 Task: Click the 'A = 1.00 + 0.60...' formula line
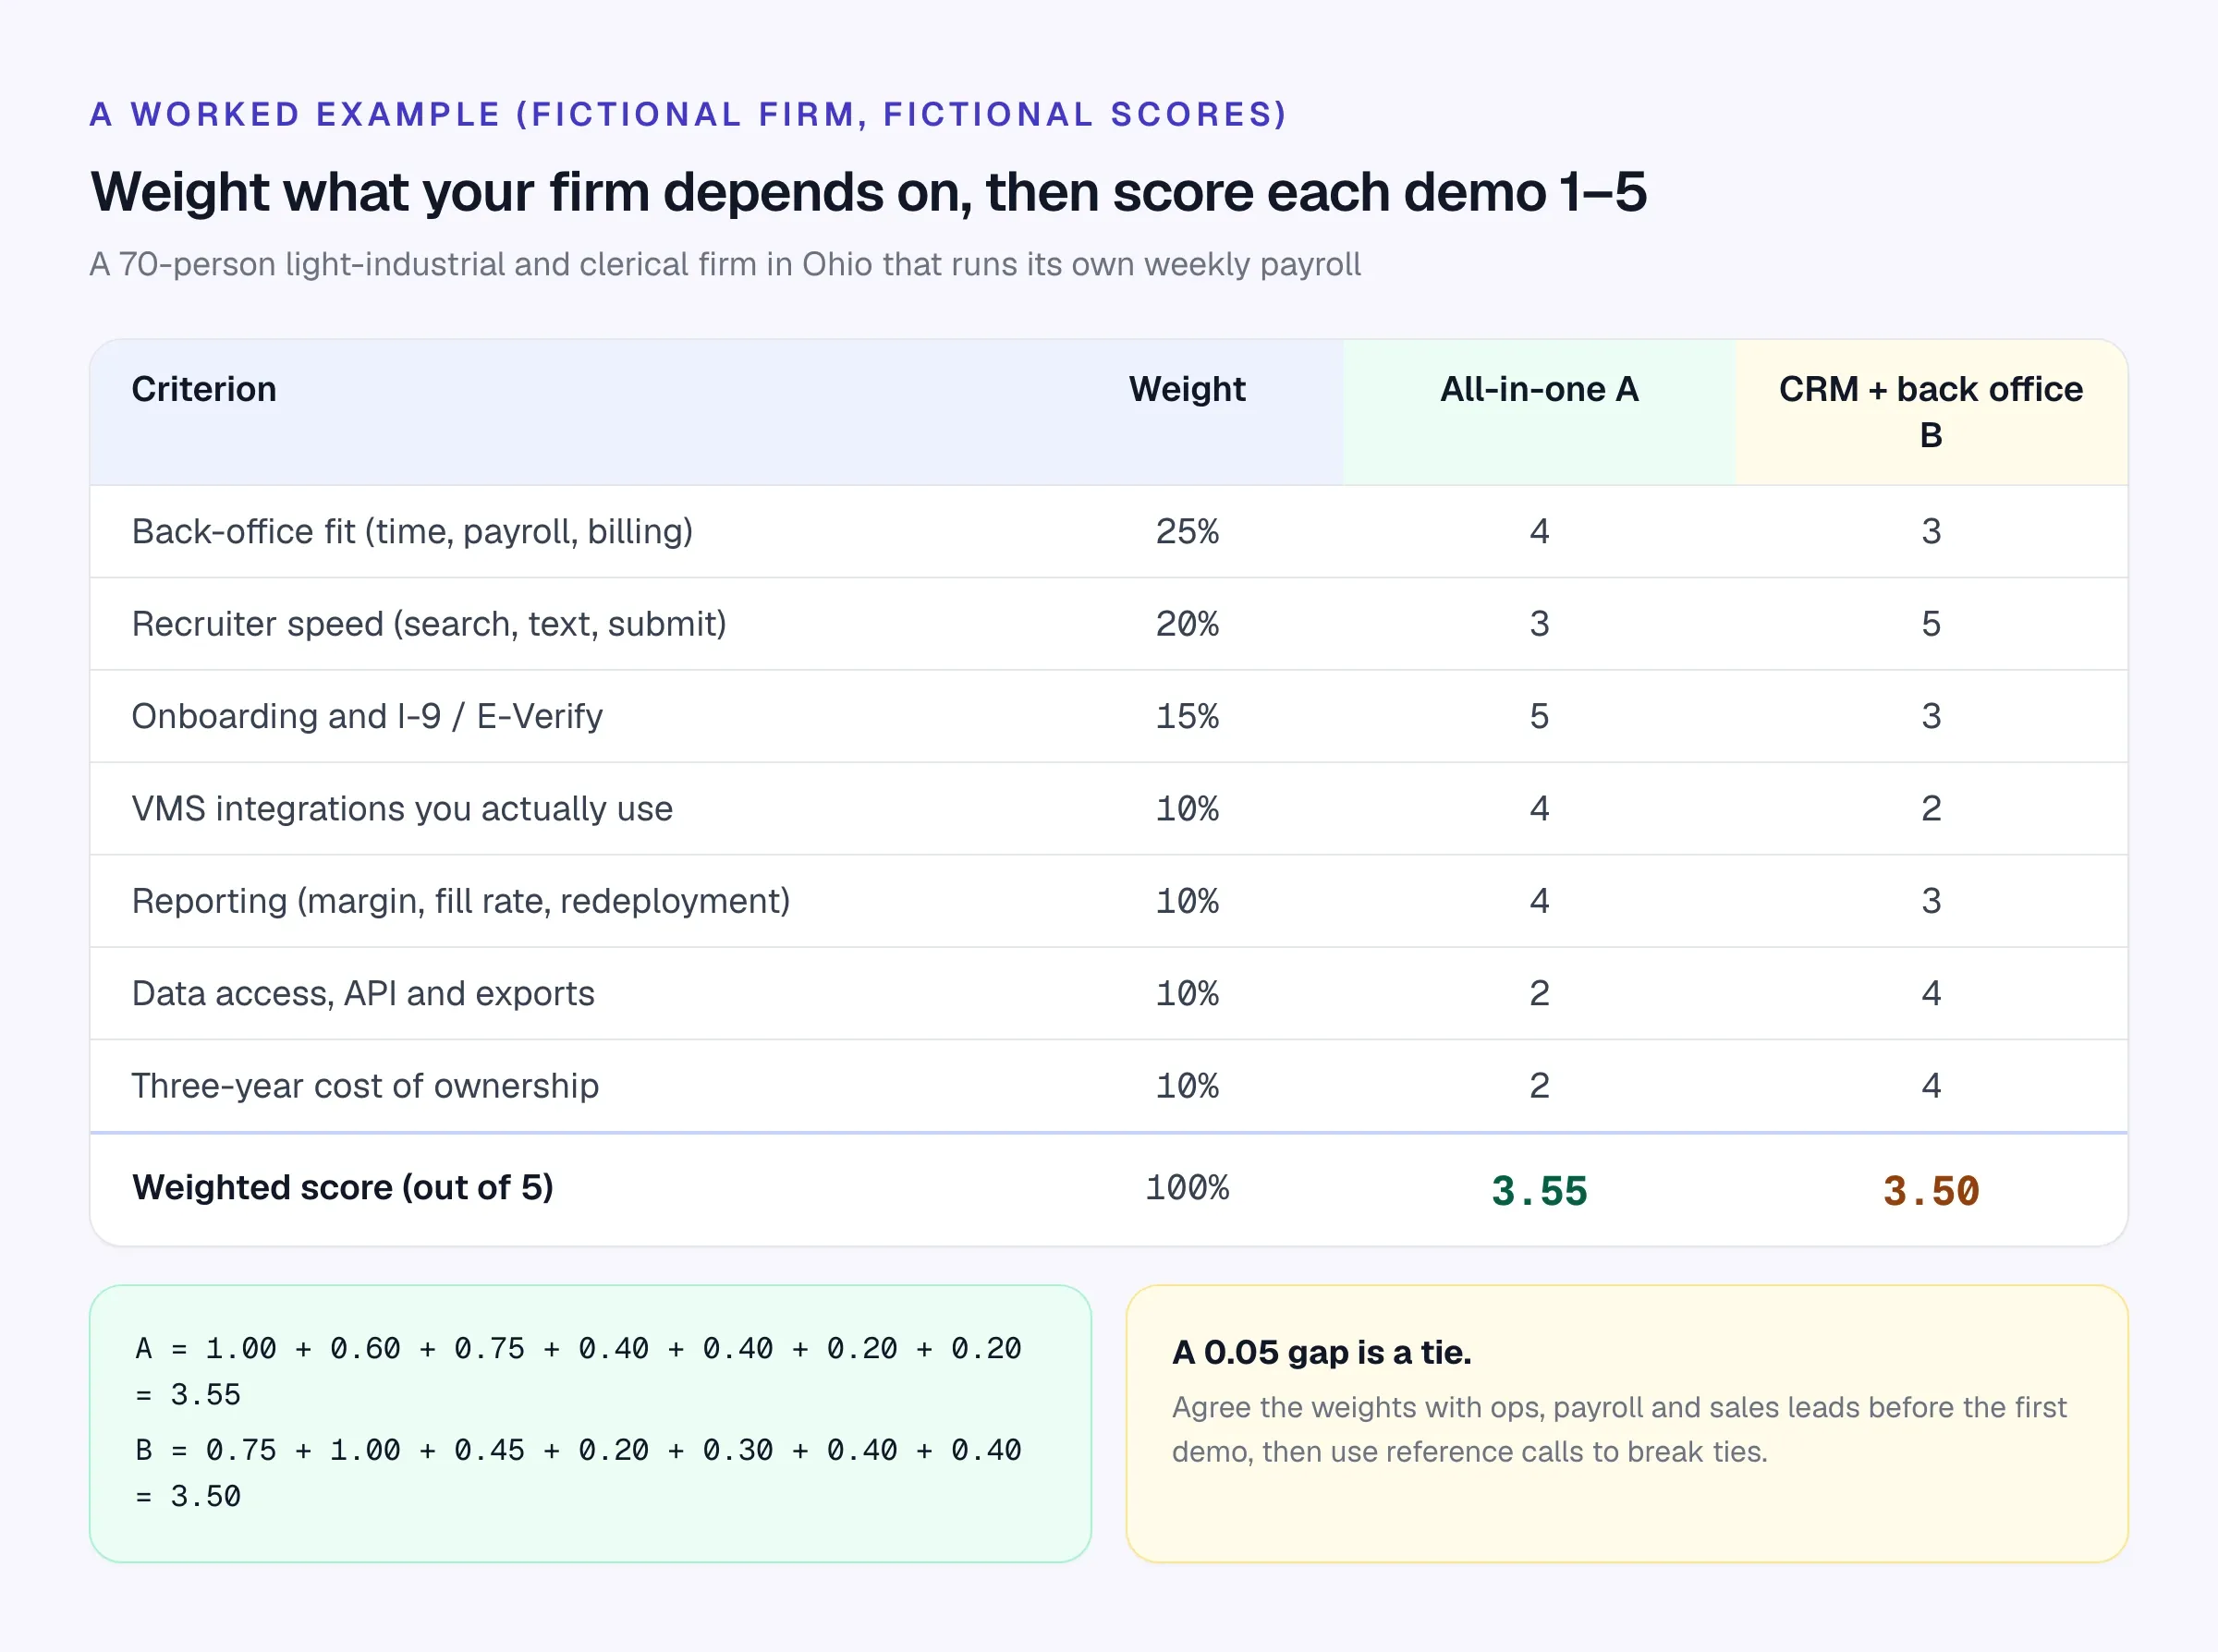pyautogui.click(x=578, y=1371)
